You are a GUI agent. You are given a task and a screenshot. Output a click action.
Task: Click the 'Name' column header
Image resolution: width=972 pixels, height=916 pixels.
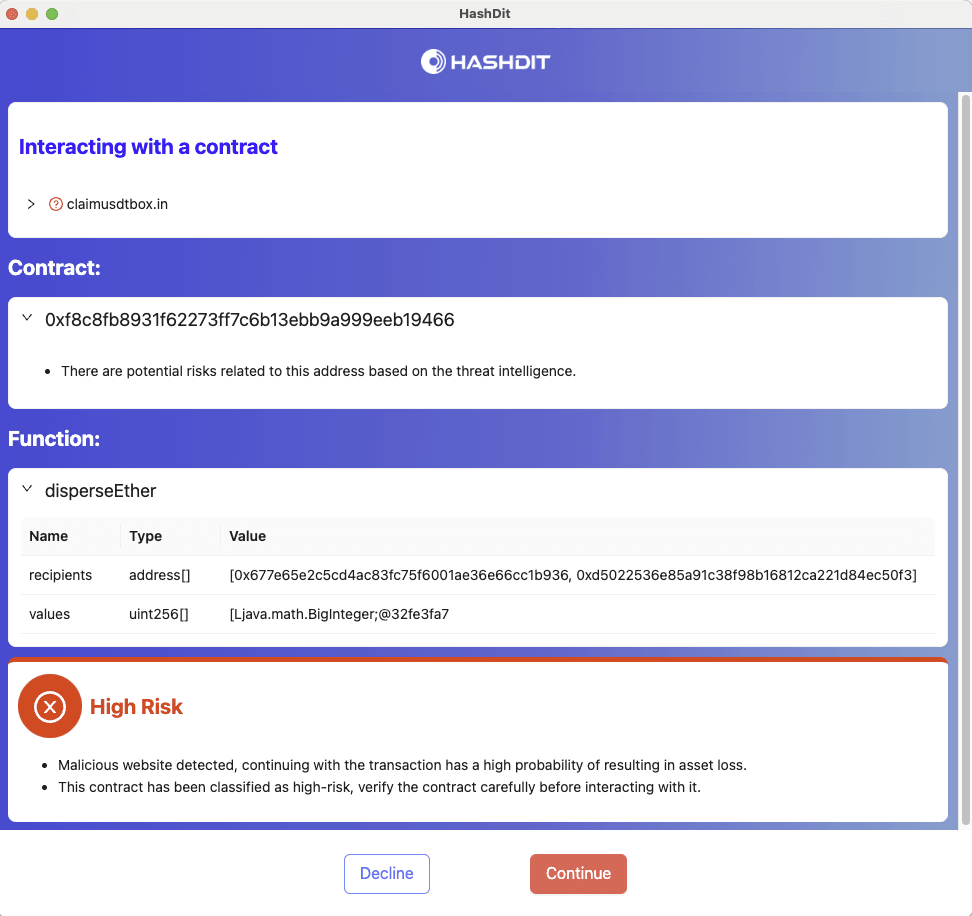48,536
